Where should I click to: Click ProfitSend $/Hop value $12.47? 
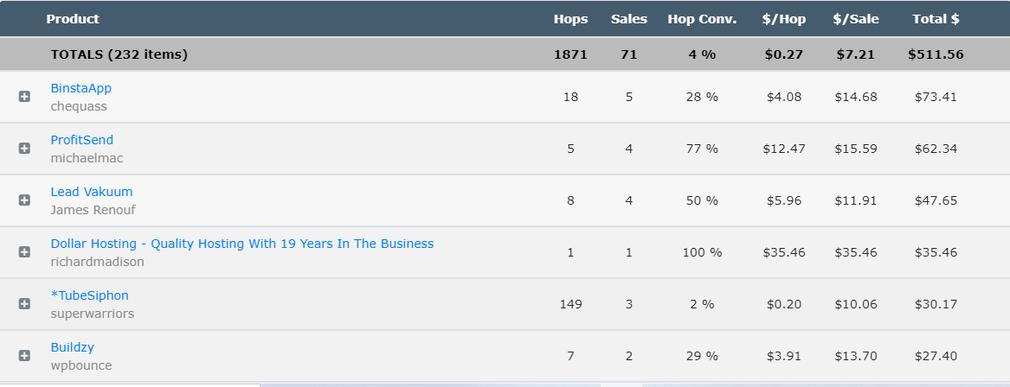coord(784,149)
